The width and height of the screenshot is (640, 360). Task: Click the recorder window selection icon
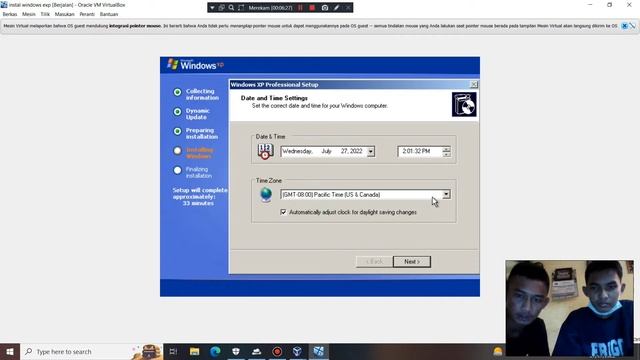[222, 8]
